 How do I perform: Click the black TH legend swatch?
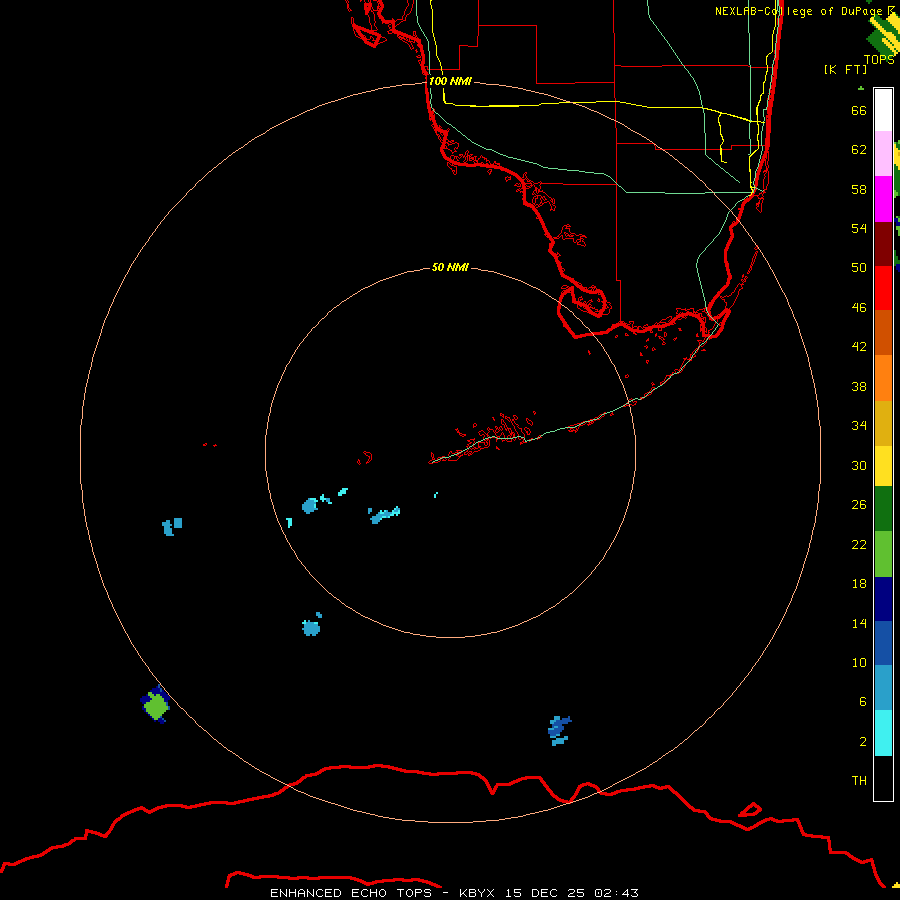pyautogui.click(x=883, y=778)
